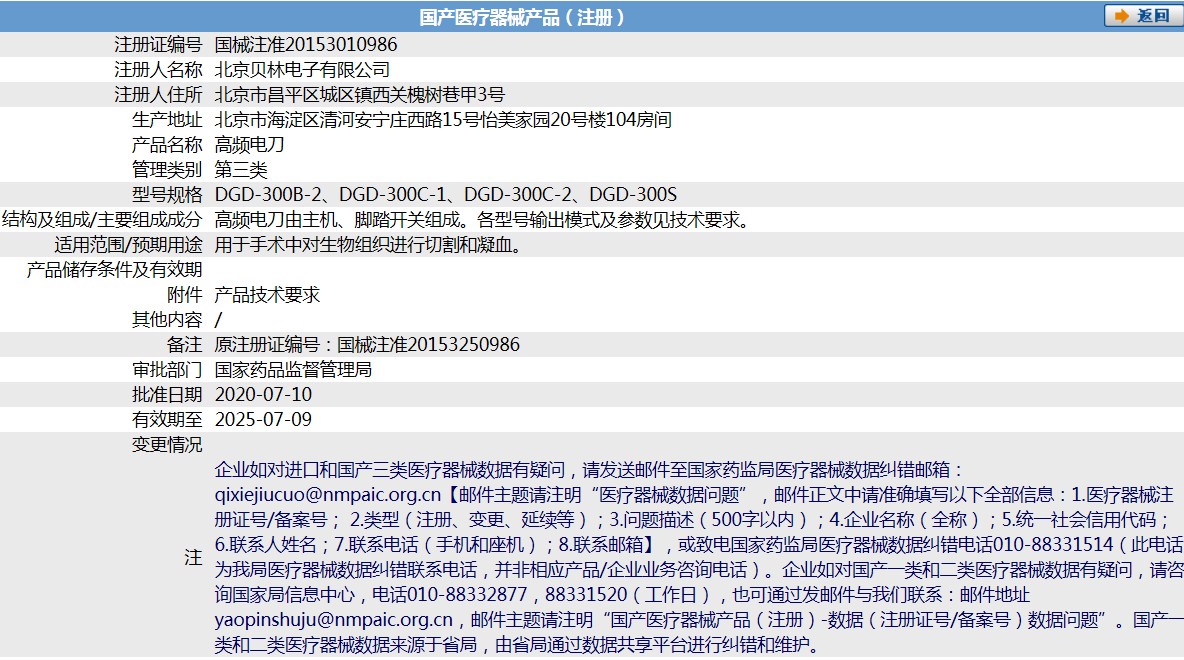
Task: Click approval date 2020-07-10
Action: 264,394
